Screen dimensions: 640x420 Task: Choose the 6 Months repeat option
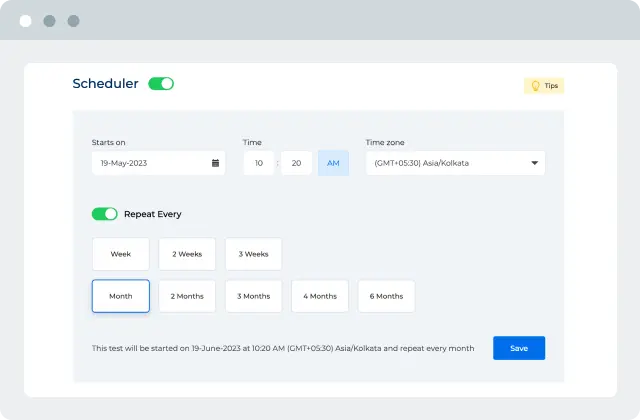386,296
